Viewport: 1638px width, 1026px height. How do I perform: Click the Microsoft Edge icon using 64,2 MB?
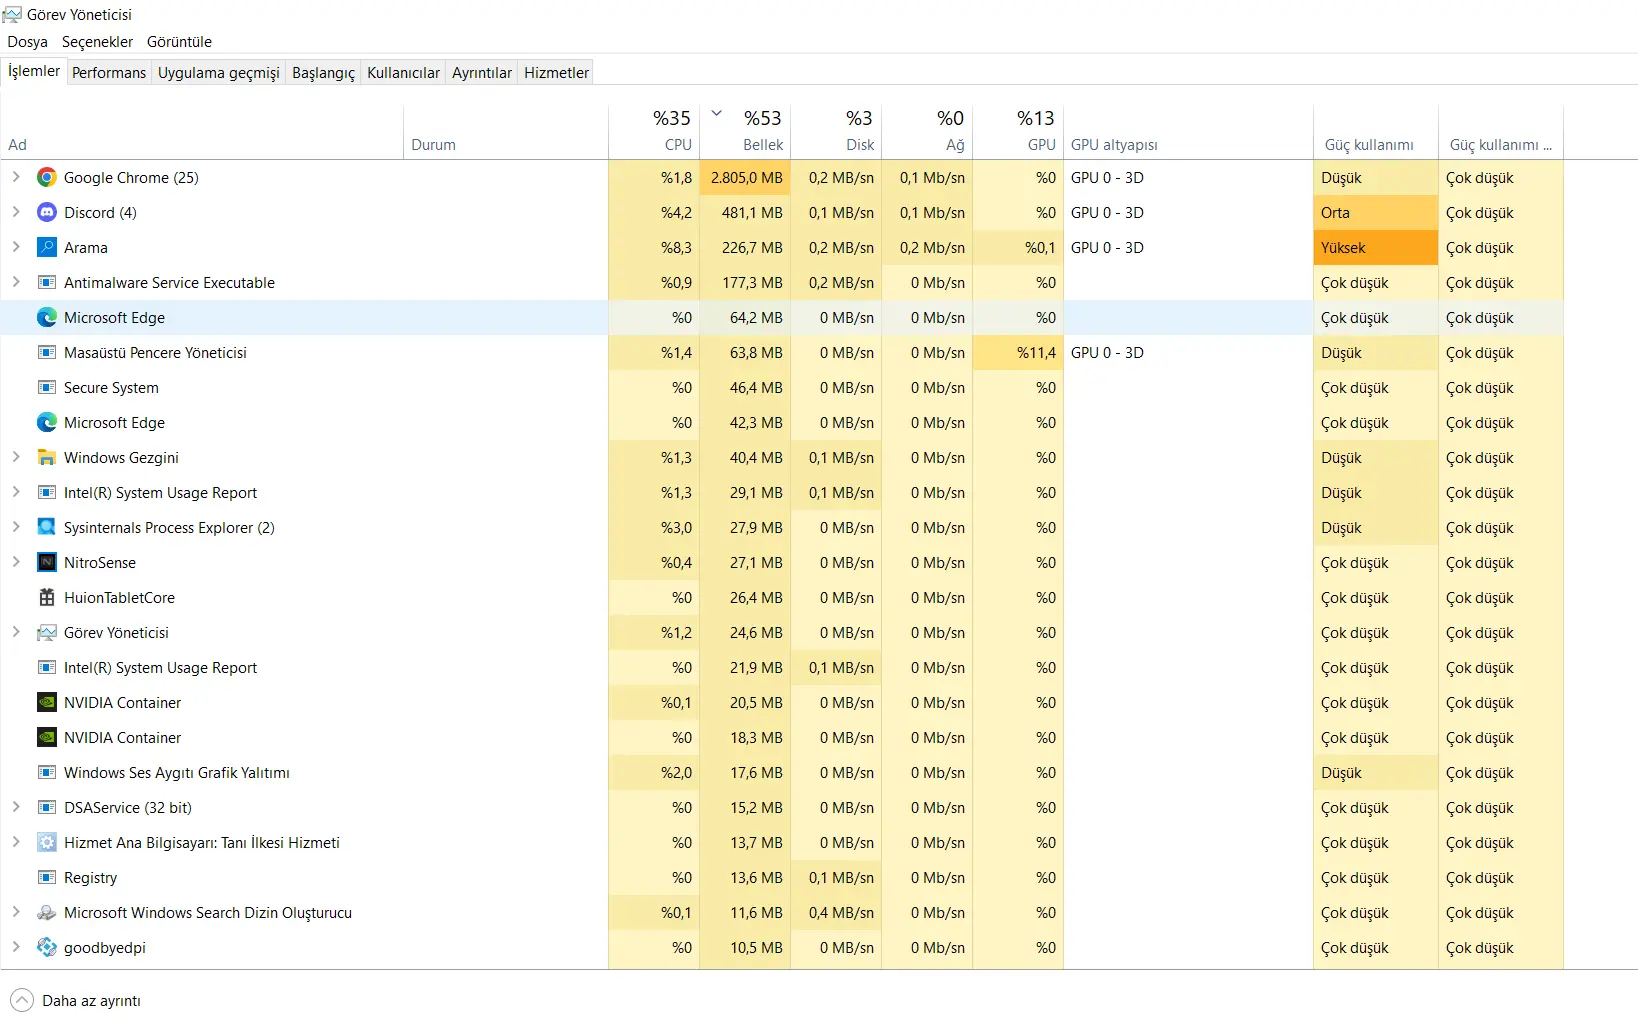(x=46, y=318)
